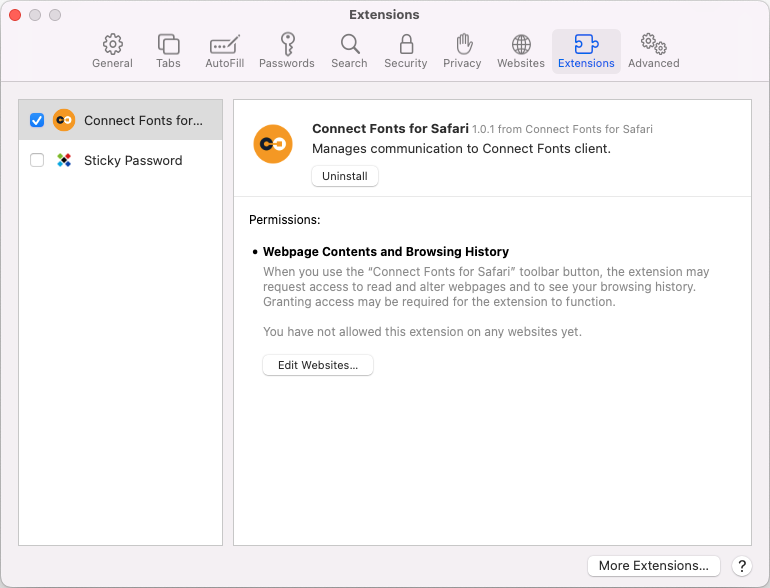Click the Permissions: label
The image size is (770, 588).
pyautogui.click(x=284, y=220)
